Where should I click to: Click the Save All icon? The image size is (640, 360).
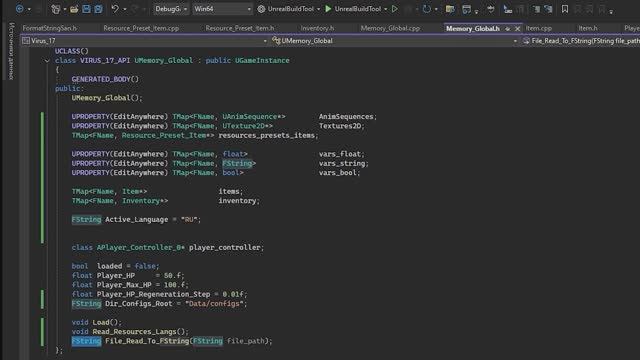tap(98, 9)
